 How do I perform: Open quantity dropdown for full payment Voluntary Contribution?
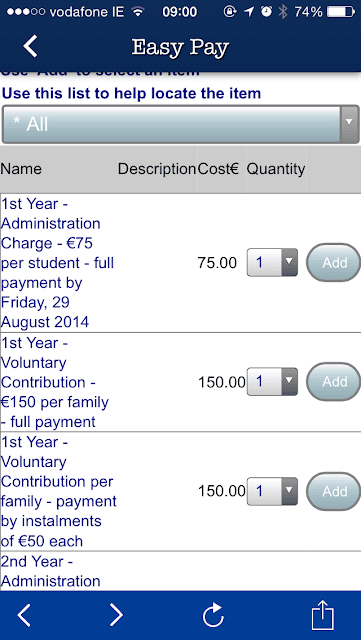(x=272, y=382)
